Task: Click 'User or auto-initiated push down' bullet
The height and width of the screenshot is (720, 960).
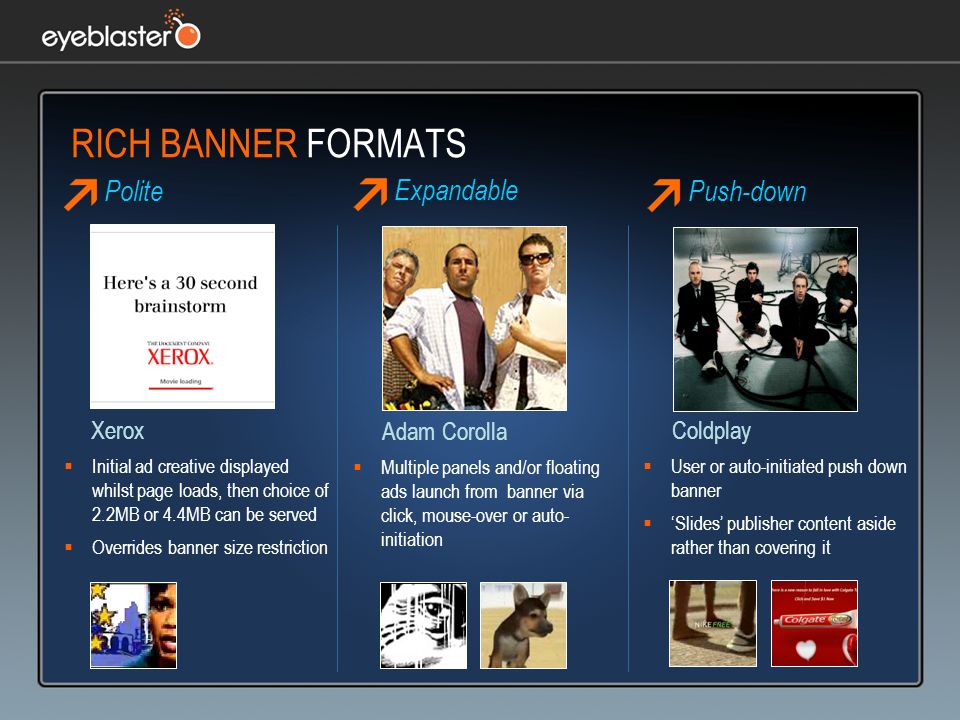Action: coord(789,478)
